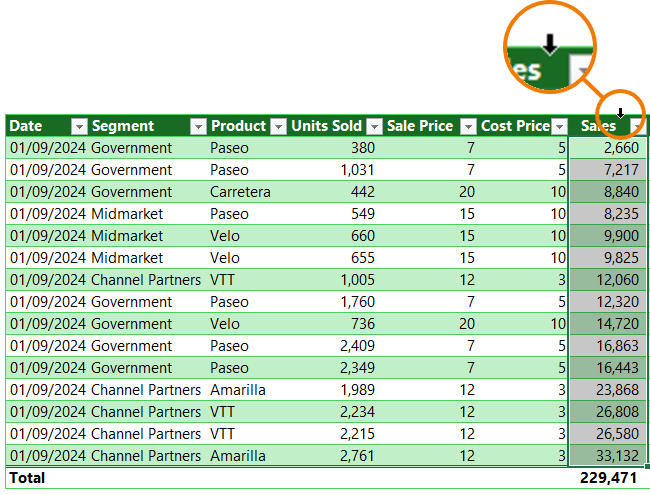
Task: Select sales cell 12,060
Action: [x=608, y=279]
